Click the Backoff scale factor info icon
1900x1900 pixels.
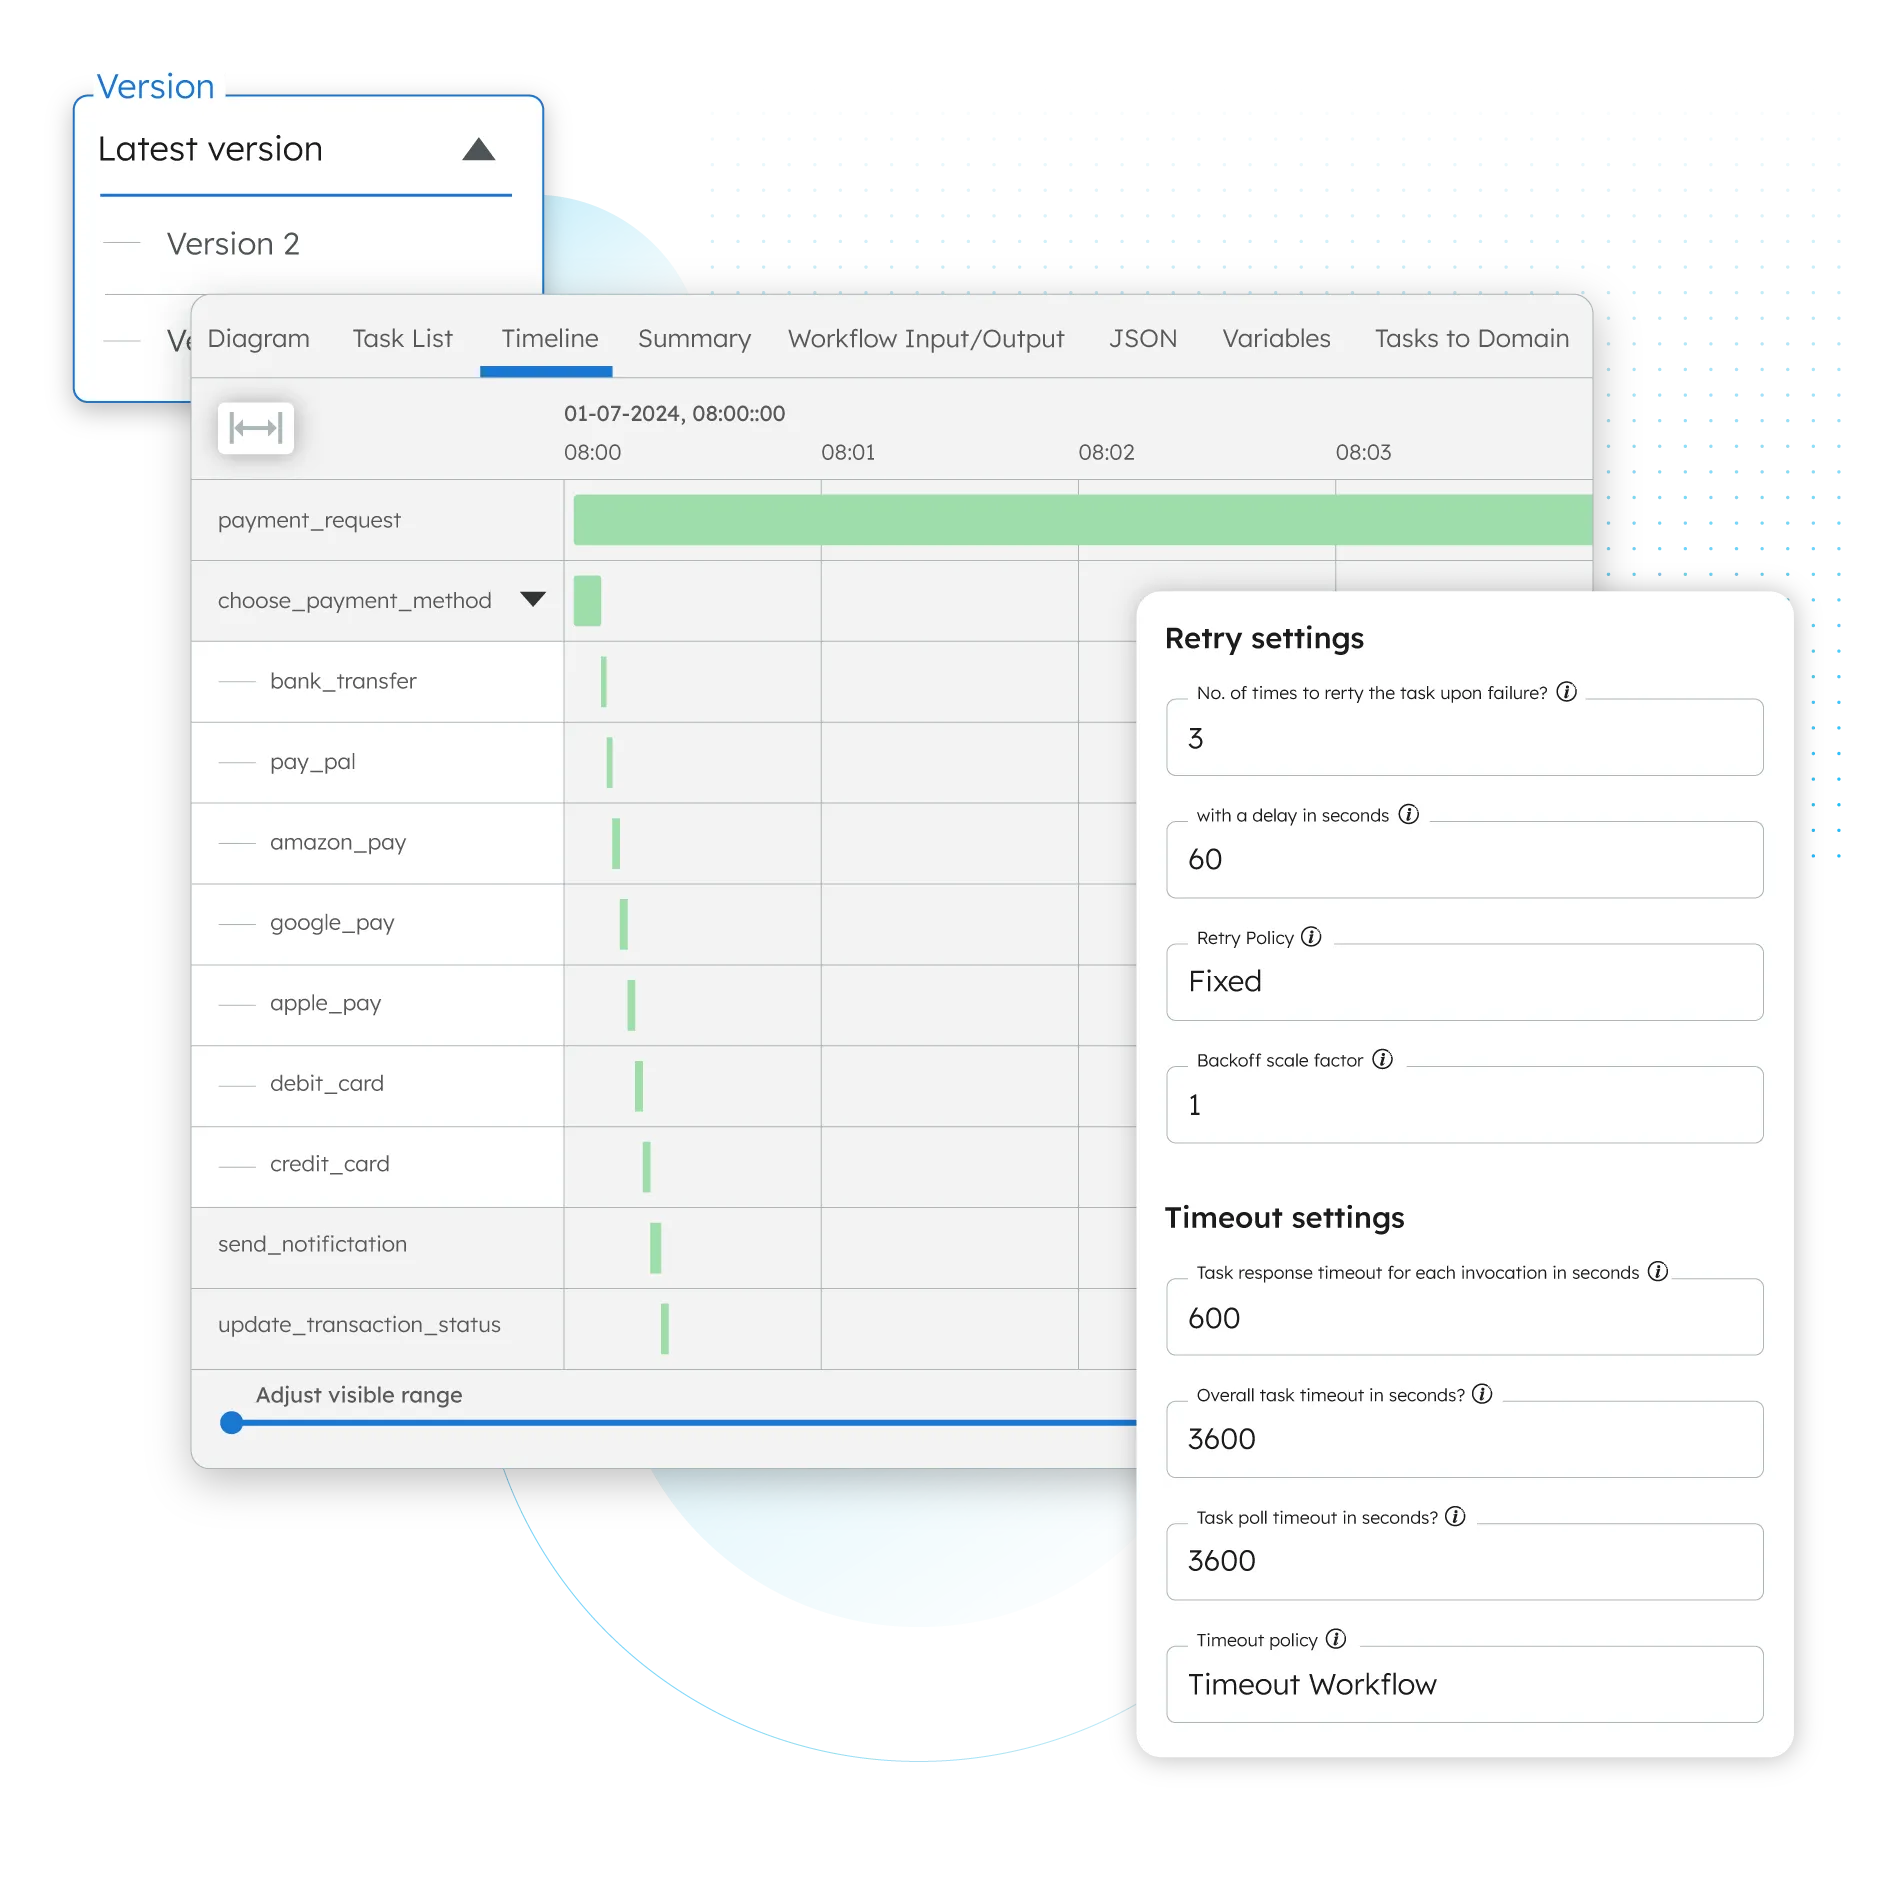coord(1383,1060)
